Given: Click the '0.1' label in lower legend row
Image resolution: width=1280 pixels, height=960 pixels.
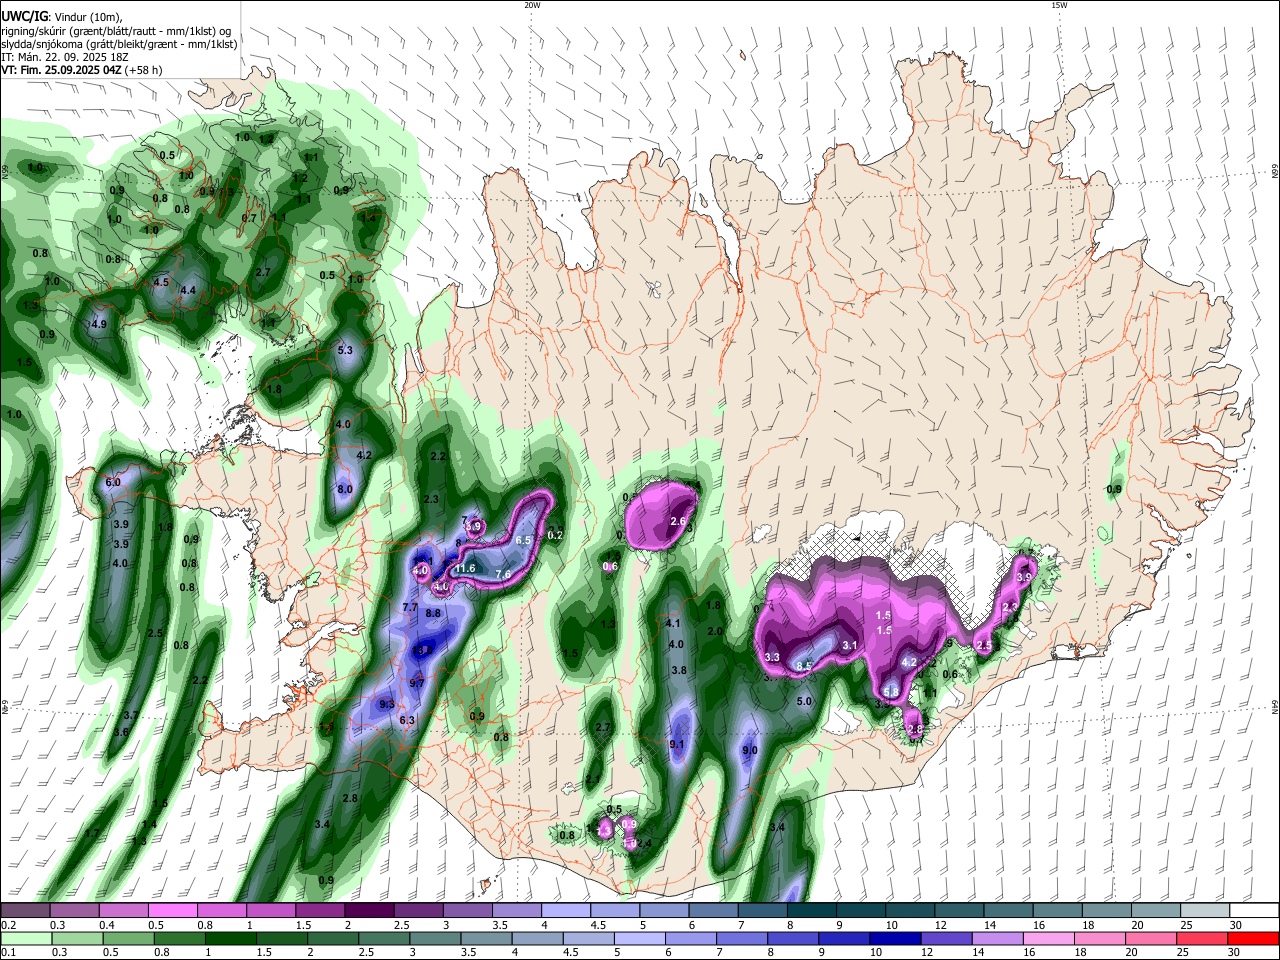Looking at the screenshot, I should pyautogui.click(x=8, y=953).
